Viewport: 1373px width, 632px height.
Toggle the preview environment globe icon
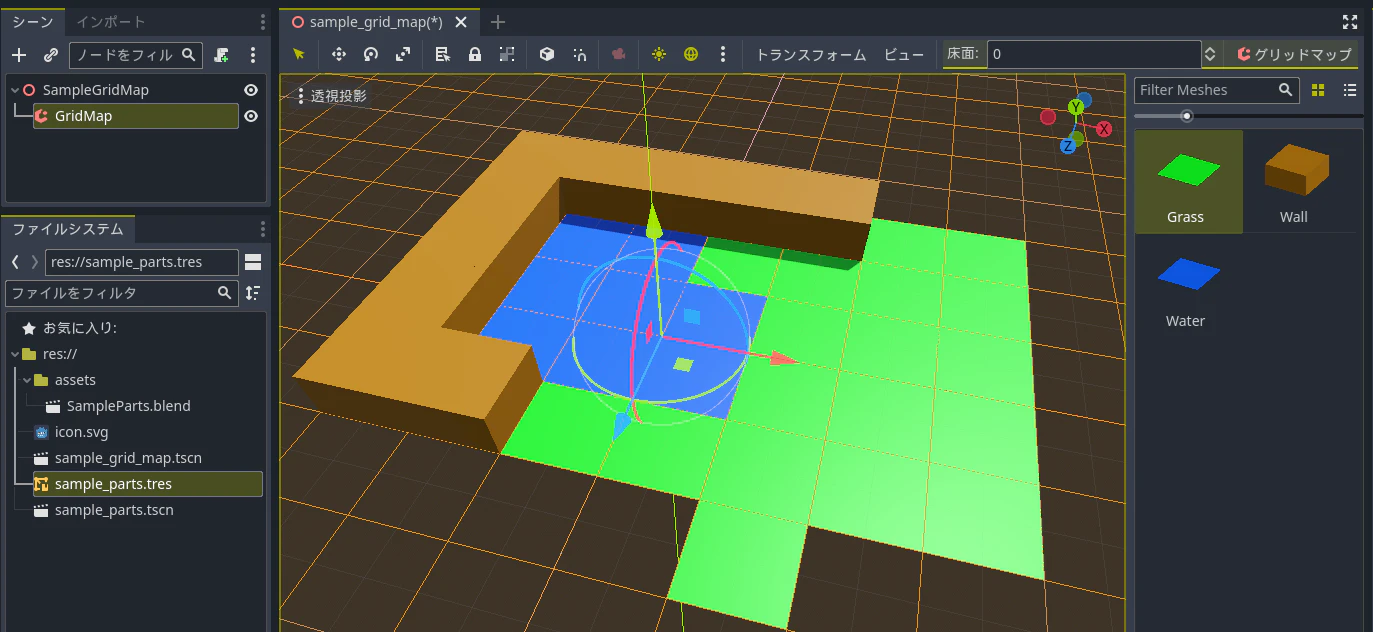[x=691, y=55]
